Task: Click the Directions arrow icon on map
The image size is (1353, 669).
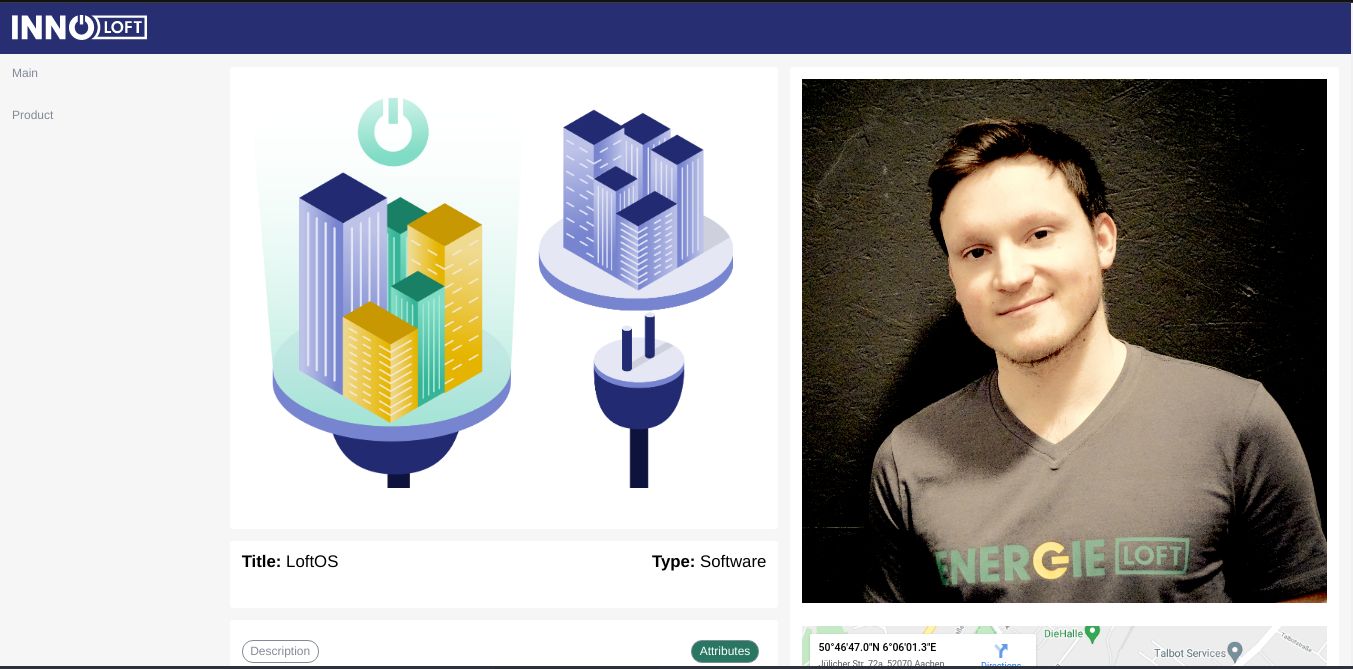Action: pos(1001,652)
